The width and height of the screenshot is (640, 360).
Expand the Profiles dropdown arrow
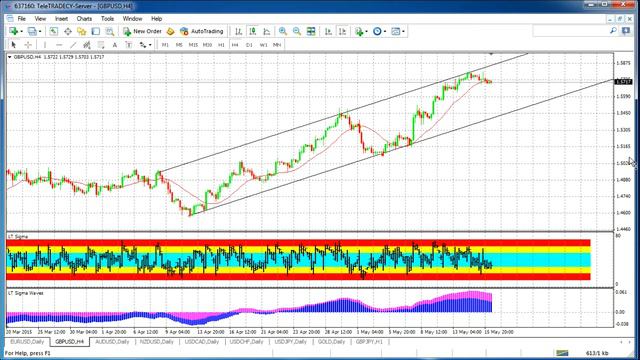click(x=40, y=31)
